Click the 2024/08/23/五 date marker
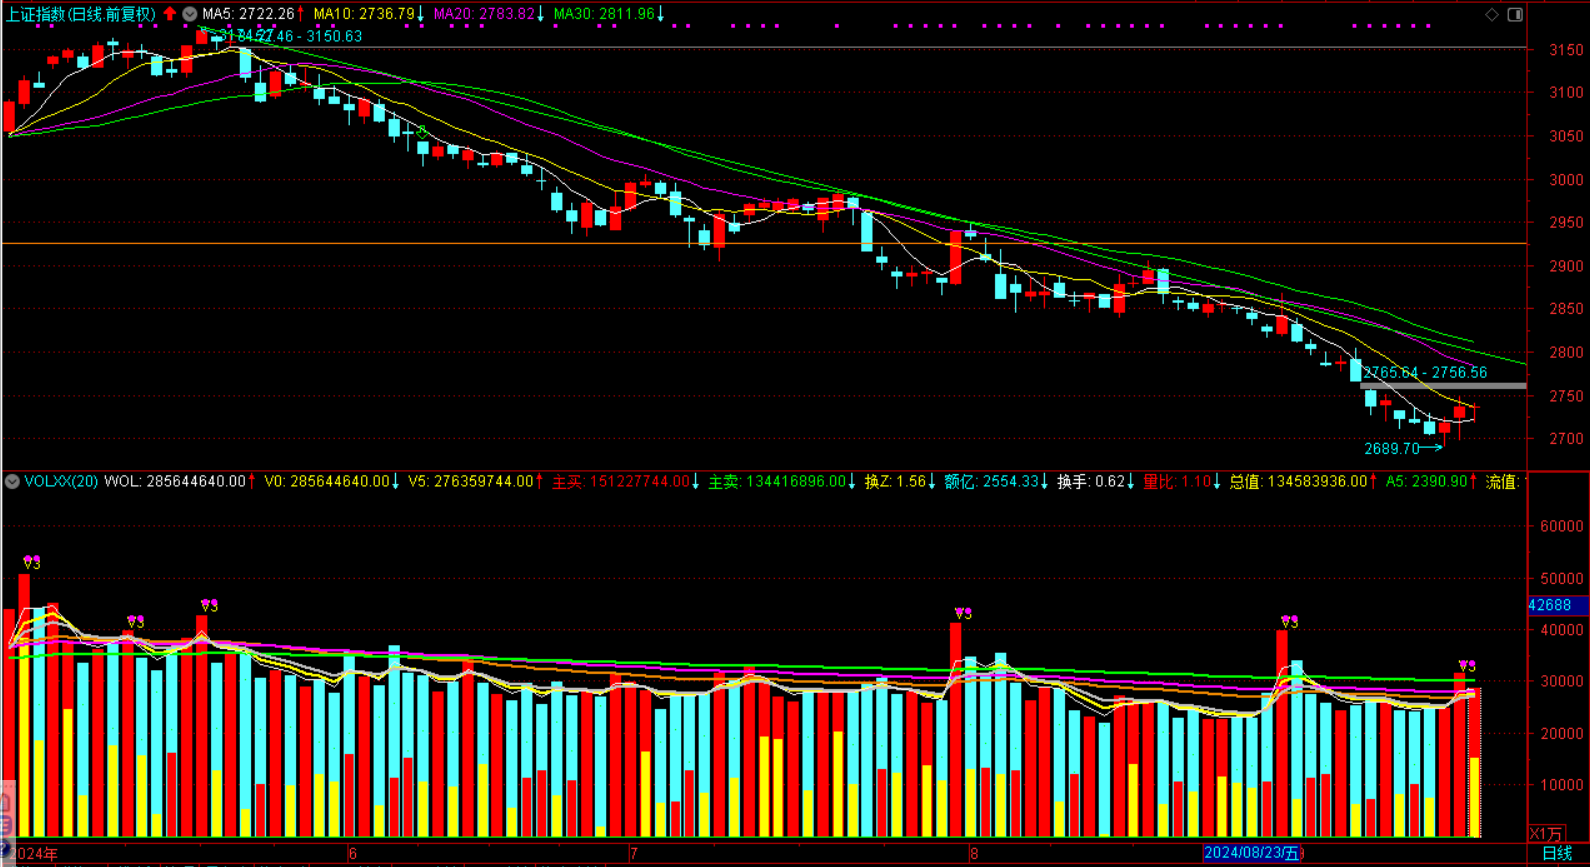The width and height of the screenshot is (1590, 867). (x=1251, y=853)
